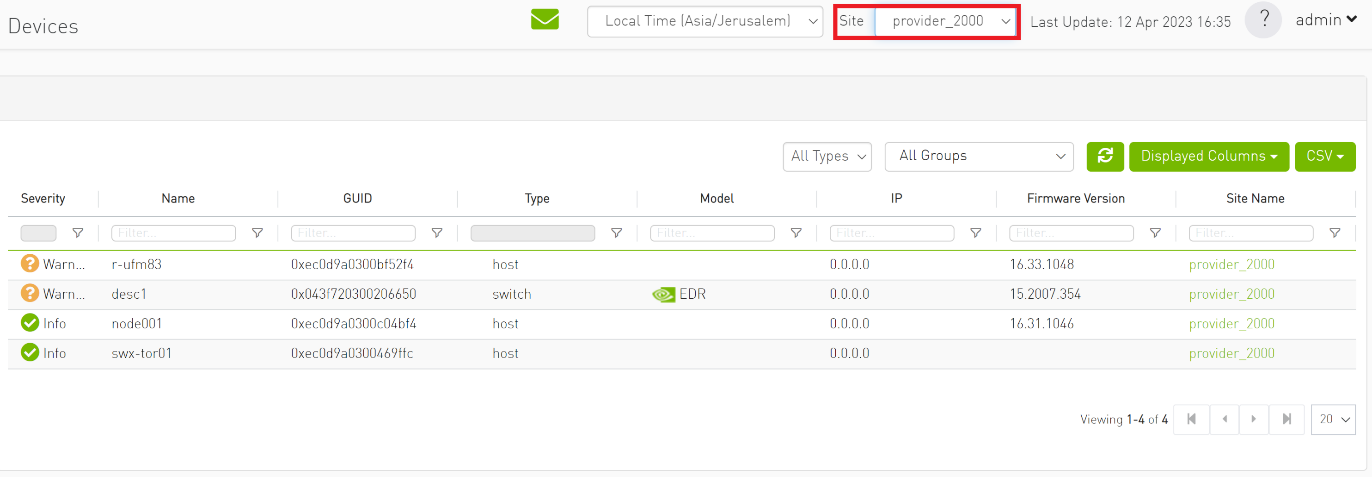Click the Firmware Version filter input field
The height and width of the screenshot is (477, 1372).
[x=1071, y=233]
